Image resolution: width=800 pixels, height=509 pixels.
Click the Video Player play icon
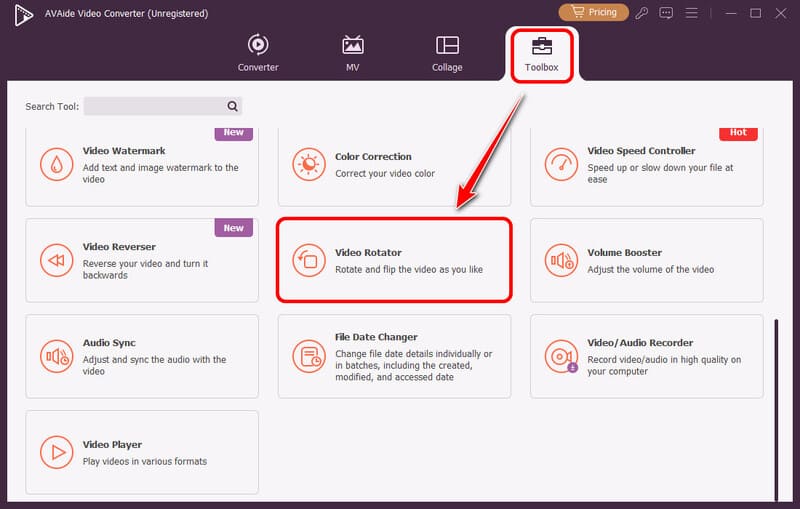[x=57, y=452]
